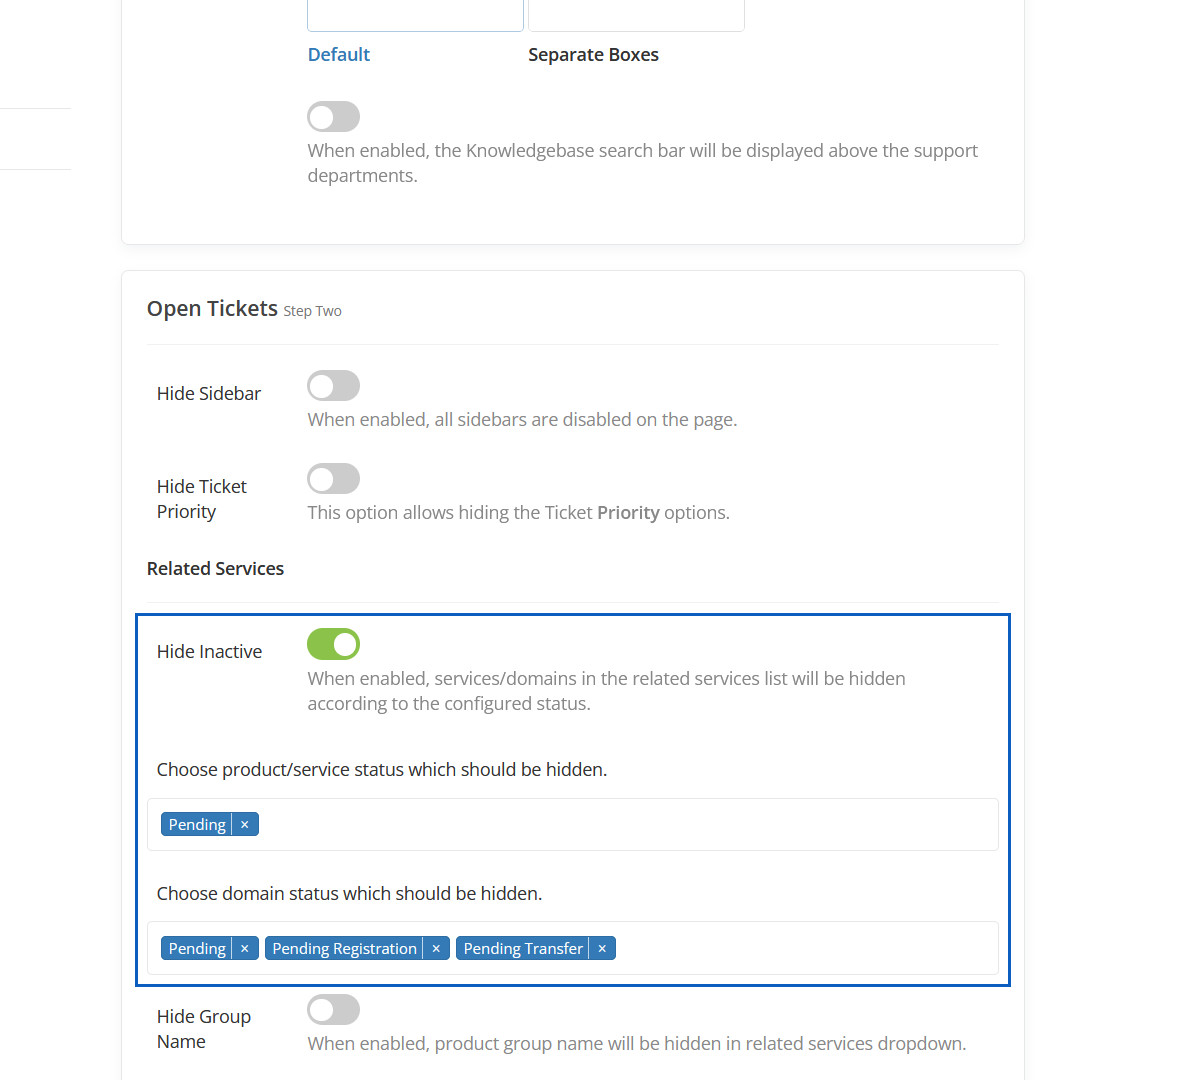
Task: Remove Pending tag from product/service status
Action: point(245,825)
